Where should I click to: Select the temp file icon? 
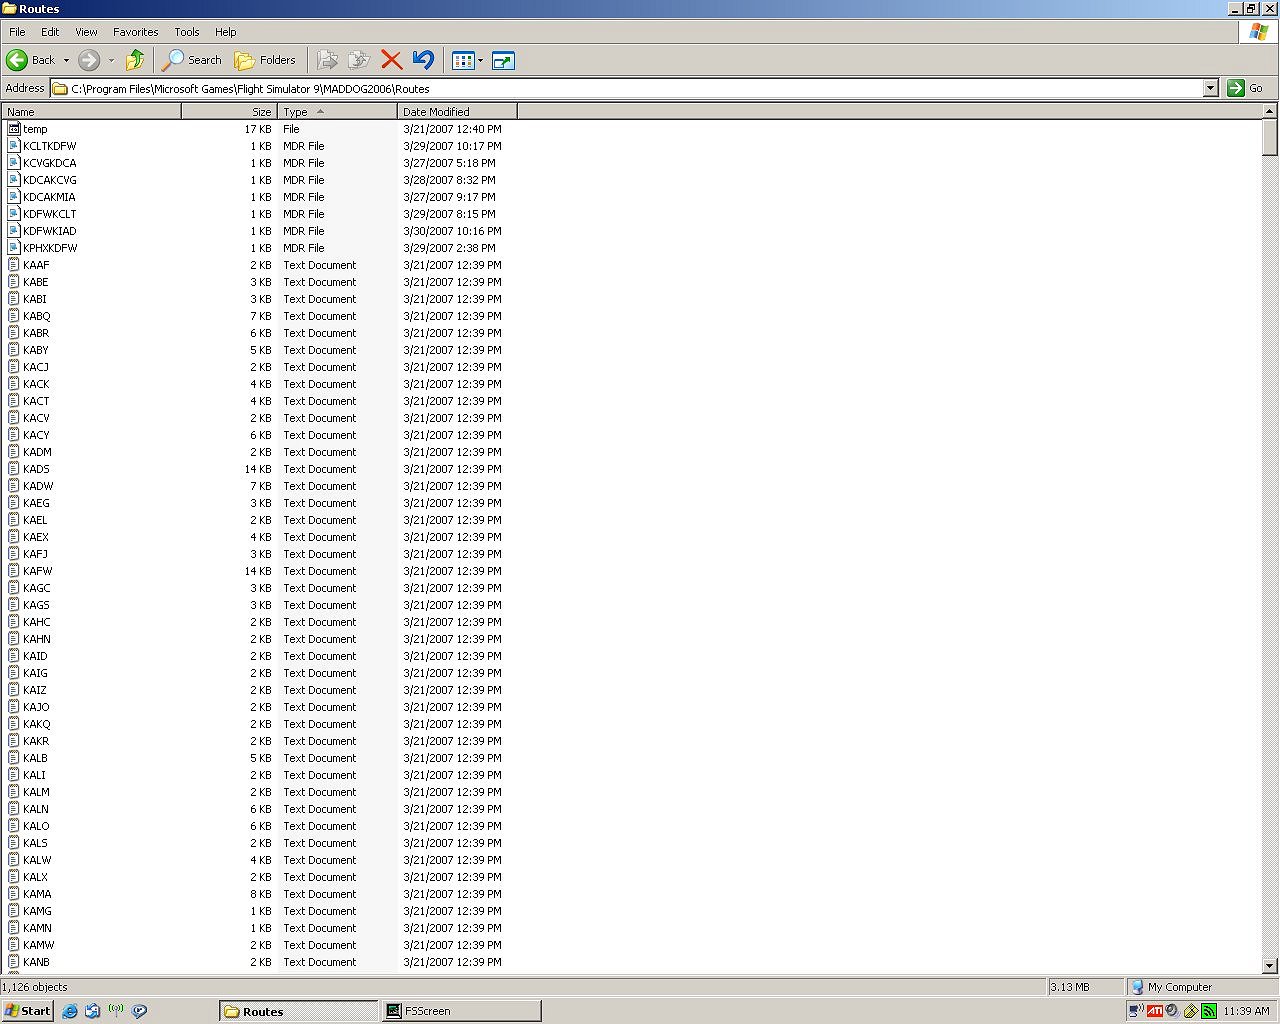click(14, 129)
